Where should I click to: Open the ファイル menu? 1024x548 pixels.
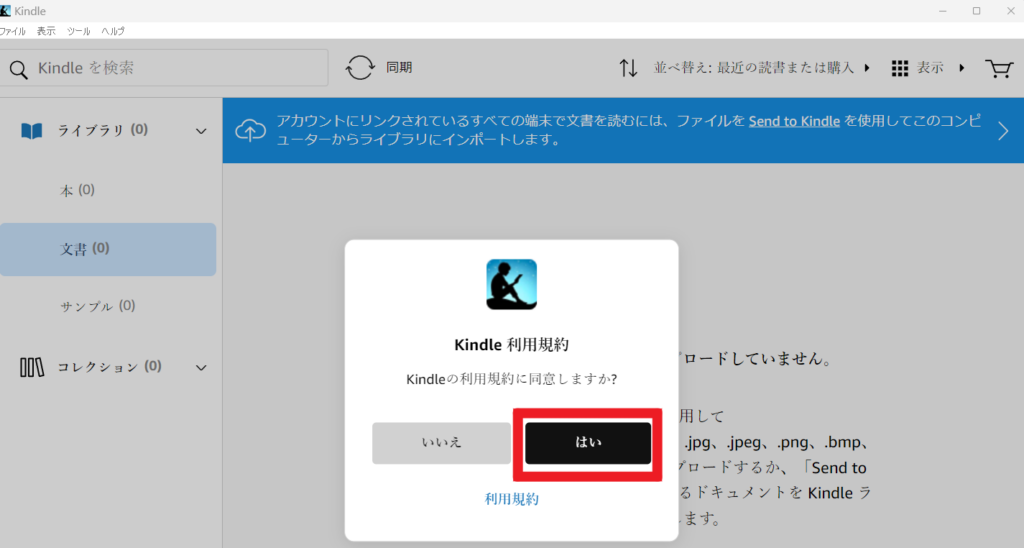[x=12, y=31]
